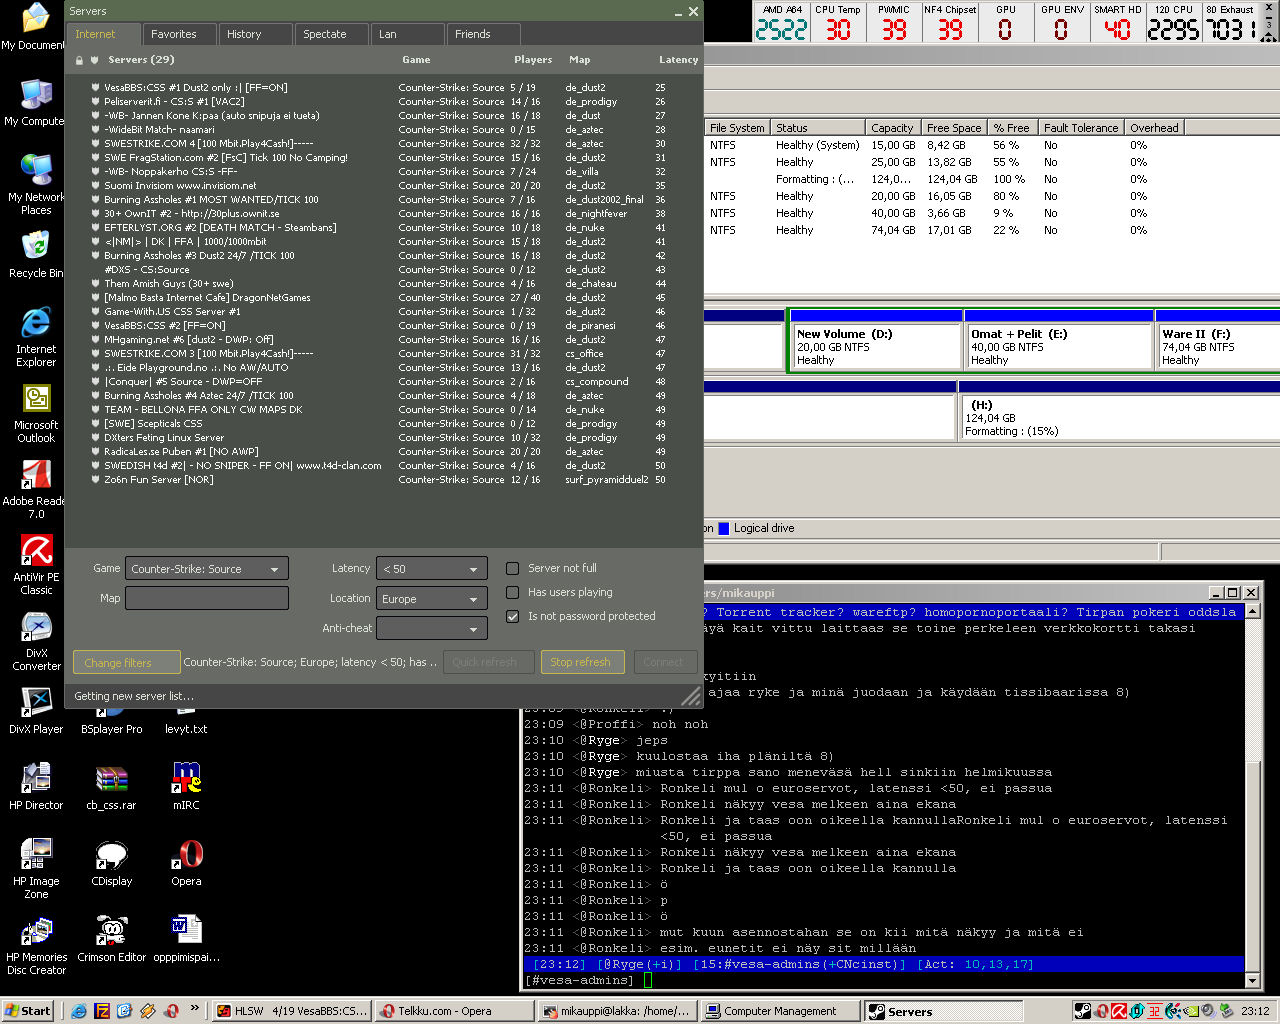Viewport: 1280px width, 1024px height.
Task: Sort server list by Latency column
Action: [677, 60]
